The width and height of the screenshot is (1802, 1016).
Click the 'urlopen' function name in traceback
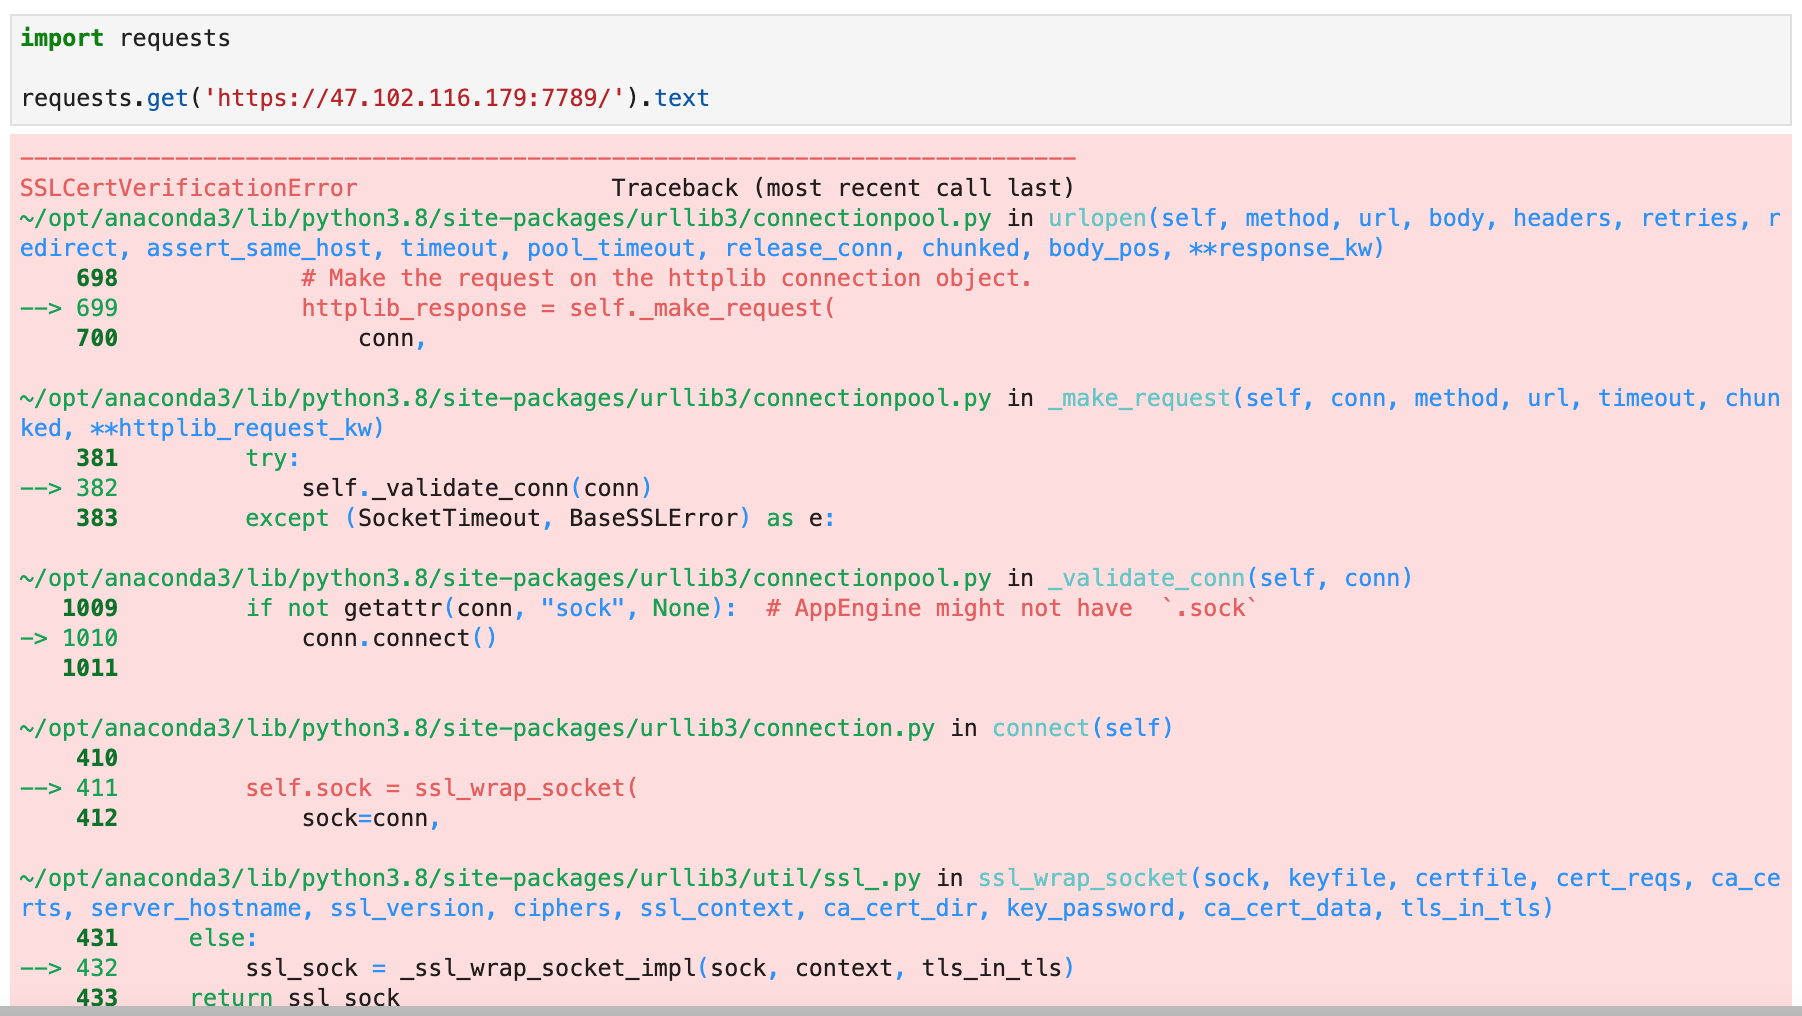(1097, 218)
